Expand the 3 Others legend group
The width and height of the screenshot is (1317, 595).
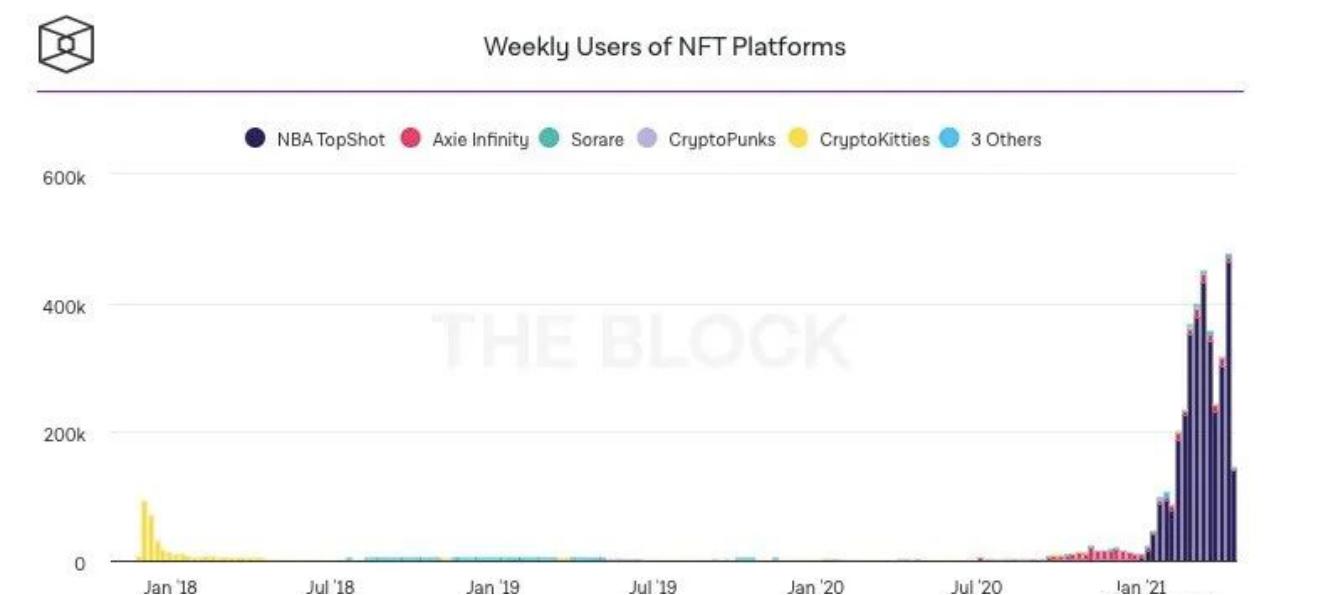tap(1005, 140)
